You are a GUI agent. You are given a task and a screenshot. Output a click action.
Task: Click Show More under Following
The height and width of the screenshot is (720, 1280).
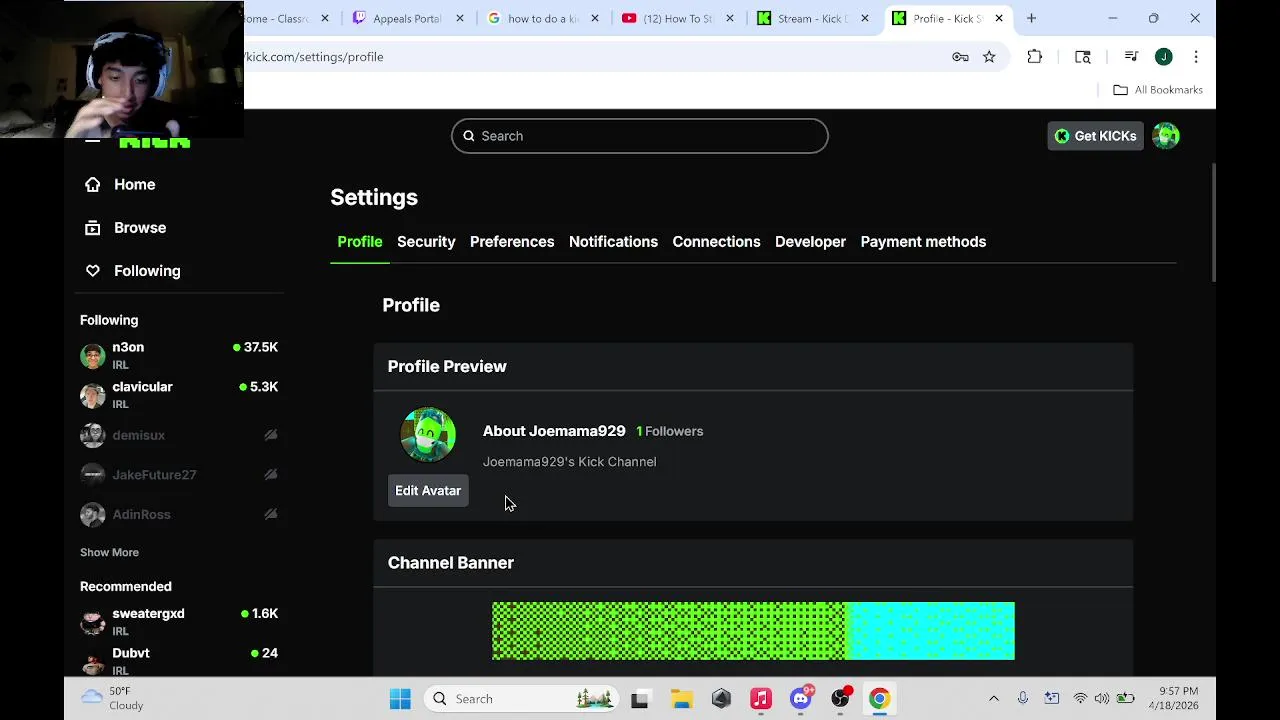[109, 552]
